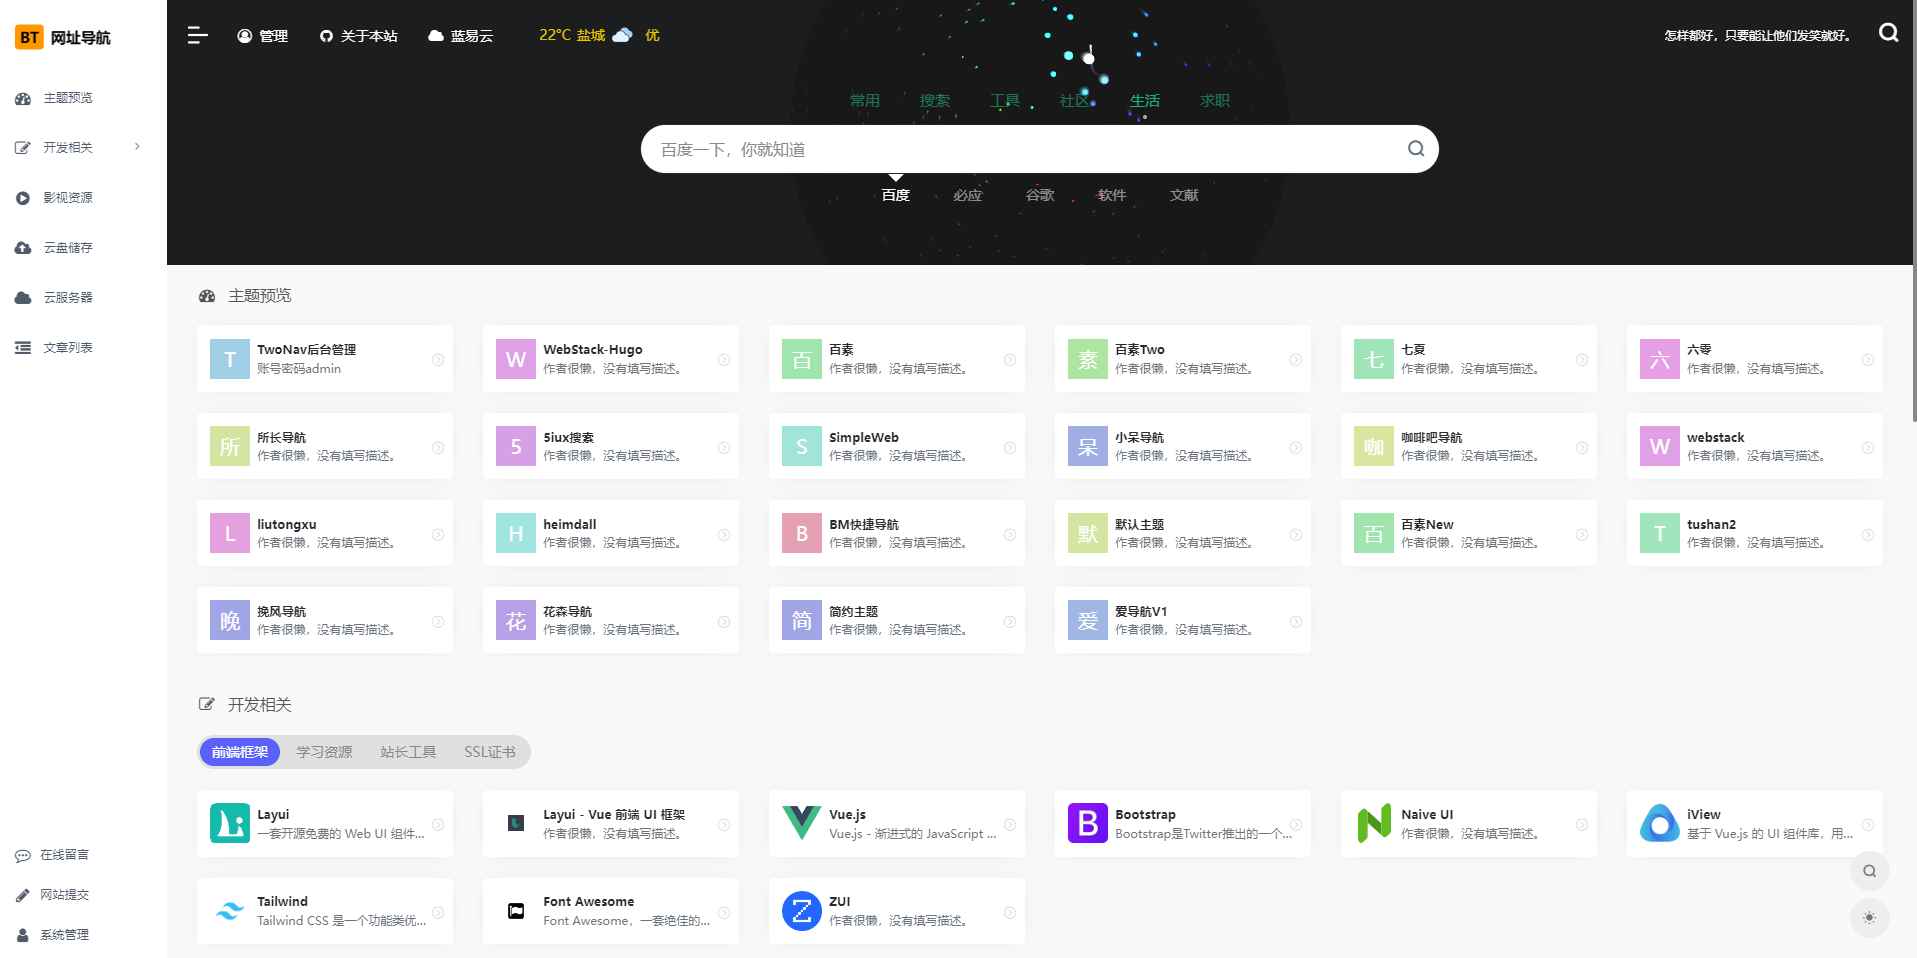Select the 生活 category tab
This screenshot has width=1917, height=958.
tap(1144, 100)
